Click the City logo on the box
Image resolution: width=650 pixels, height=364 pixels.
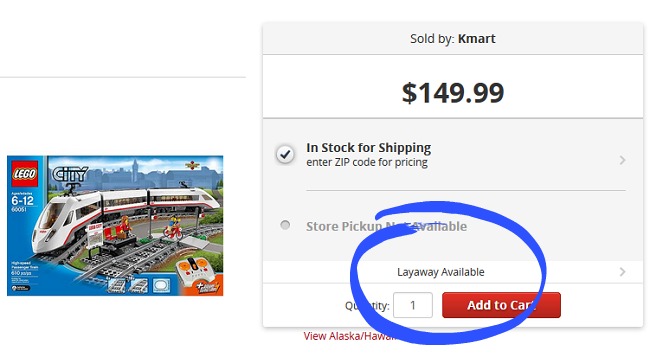pos(70,174)
